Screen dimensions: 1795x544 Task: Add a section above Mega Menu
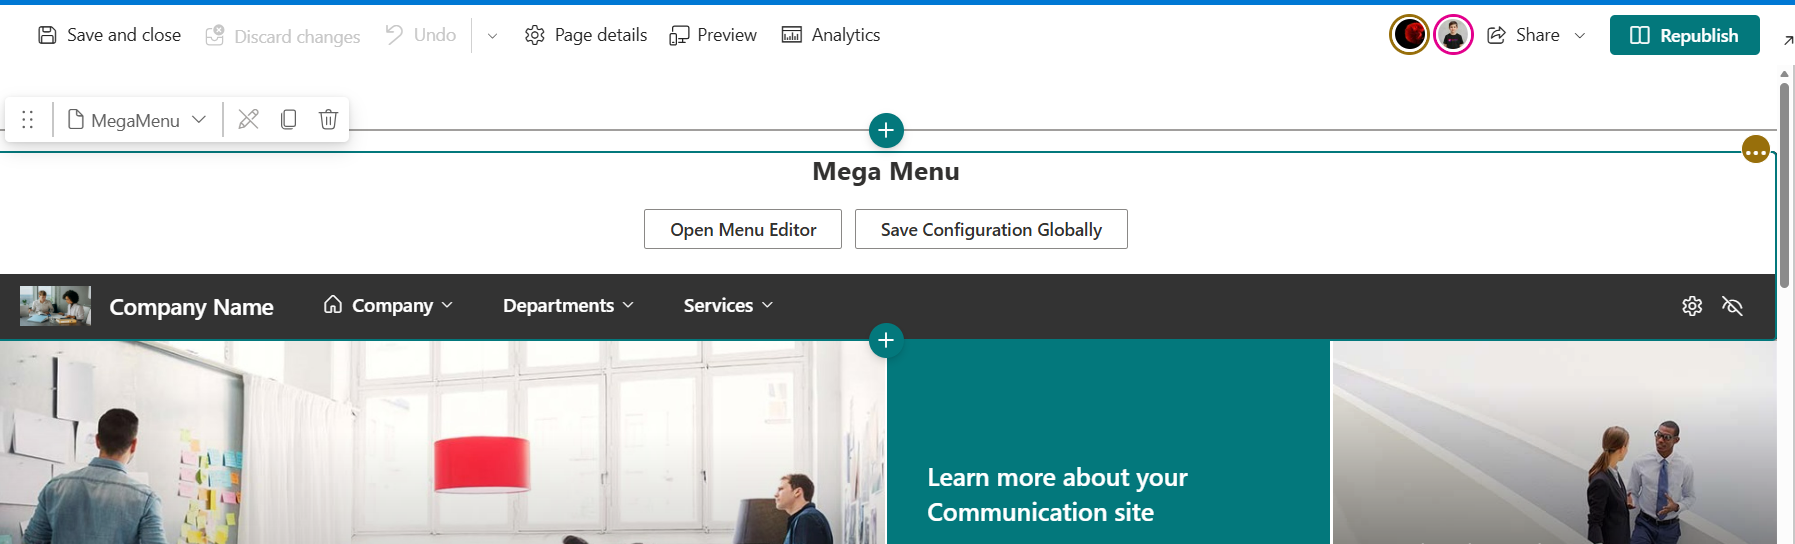click(886, 130)
